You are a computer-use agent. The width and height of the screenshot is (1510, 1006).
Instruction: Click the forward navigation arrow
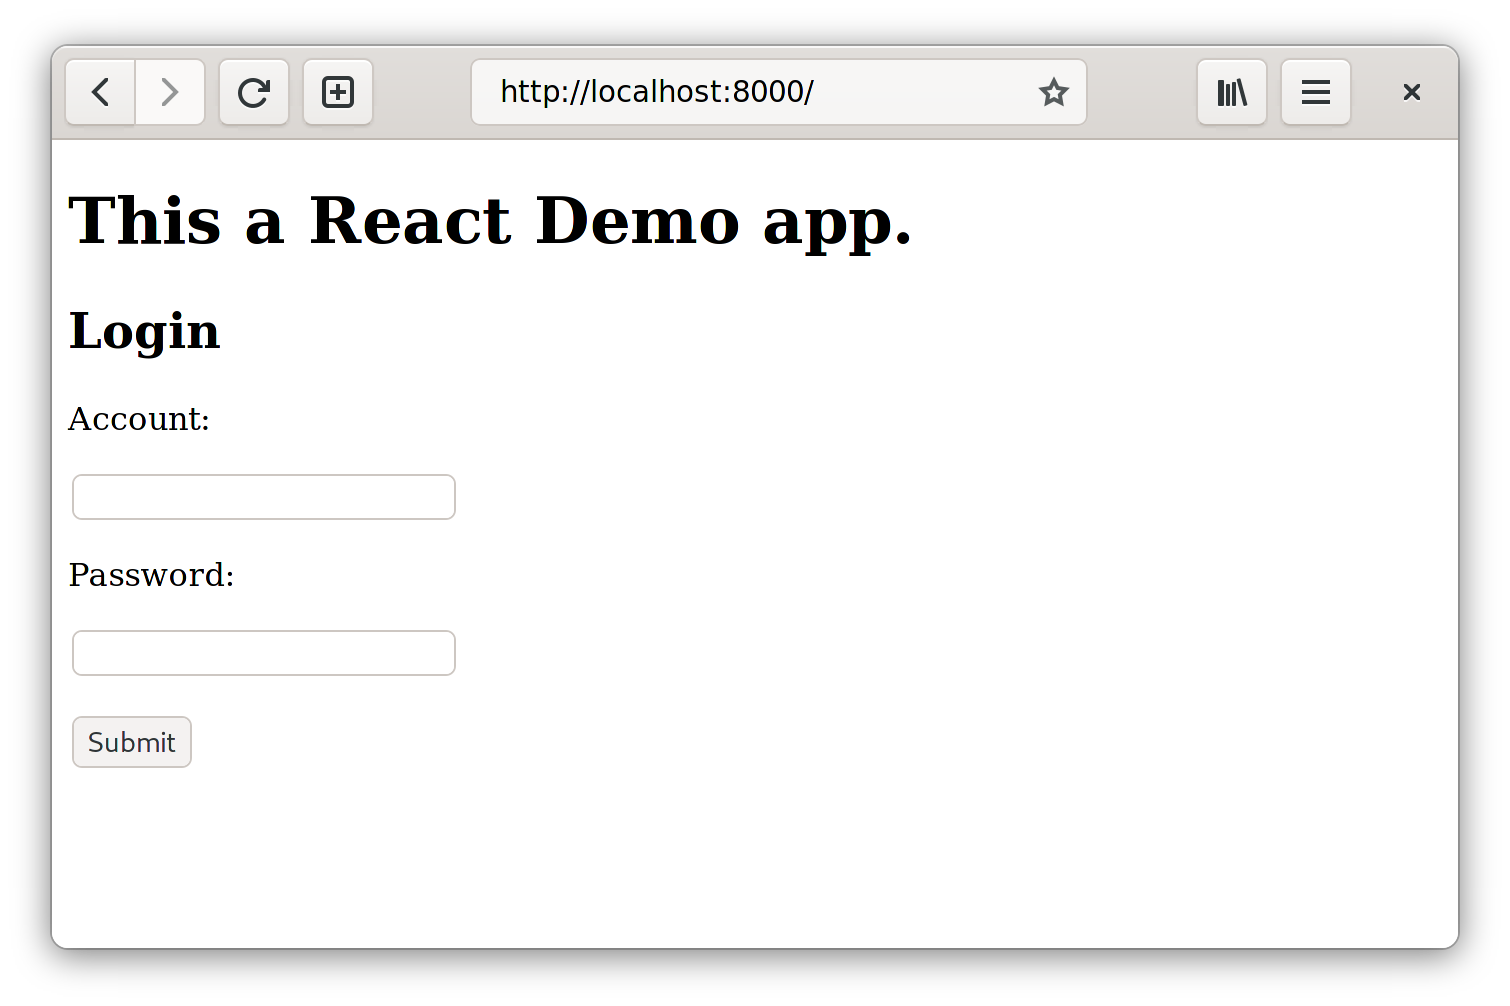(x=170, y=92)
